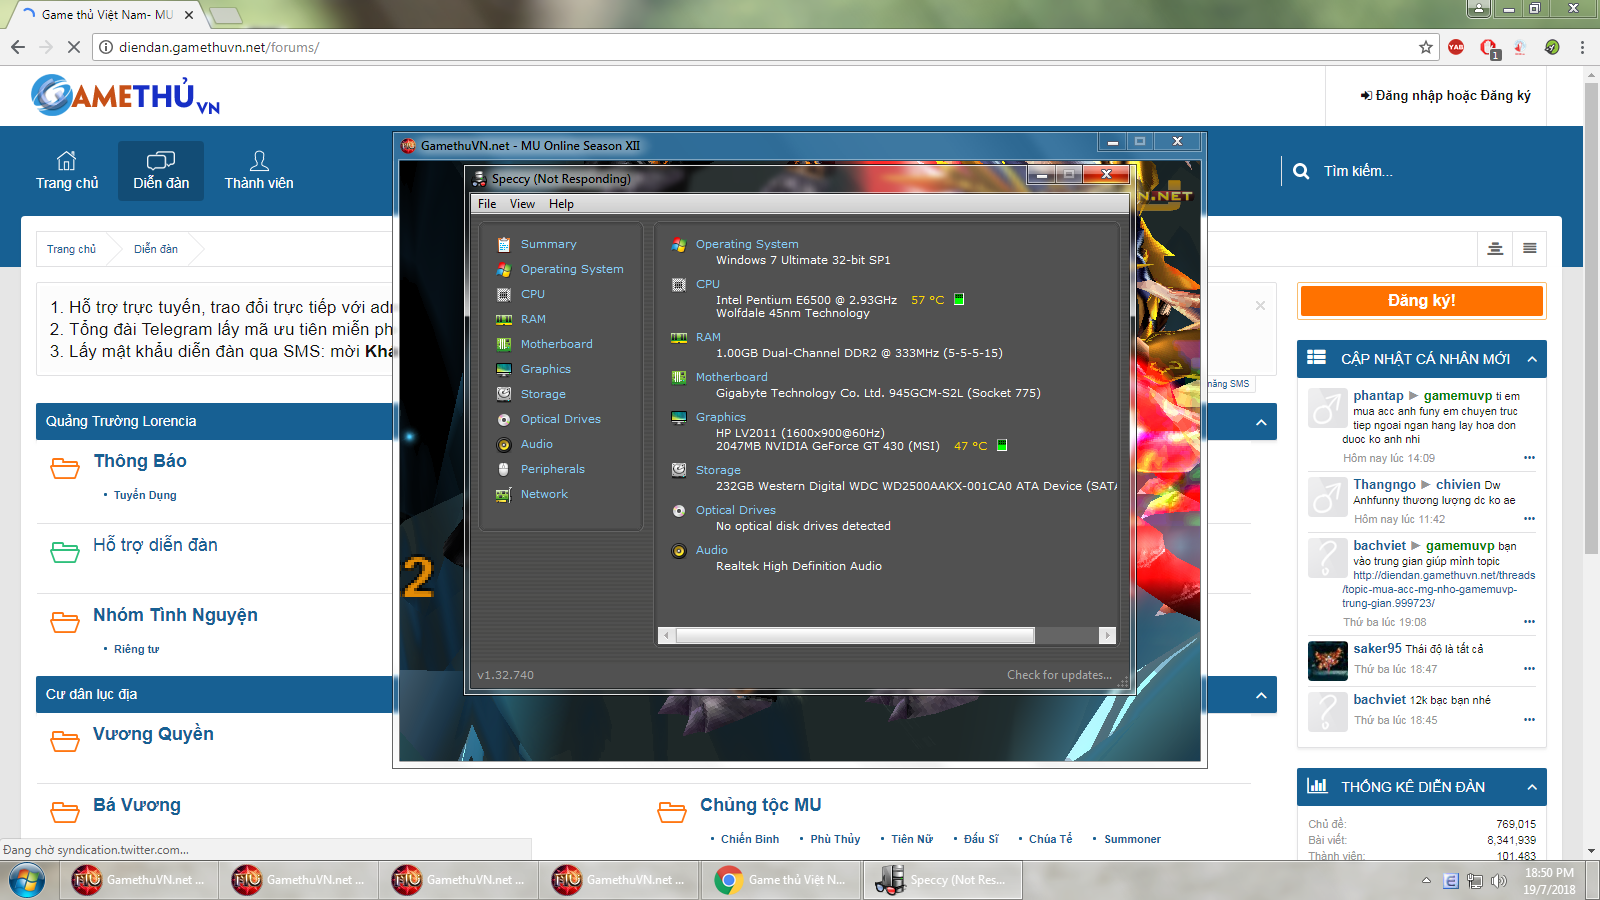Click the taskbar volume icon

[x=1498, y=881]
